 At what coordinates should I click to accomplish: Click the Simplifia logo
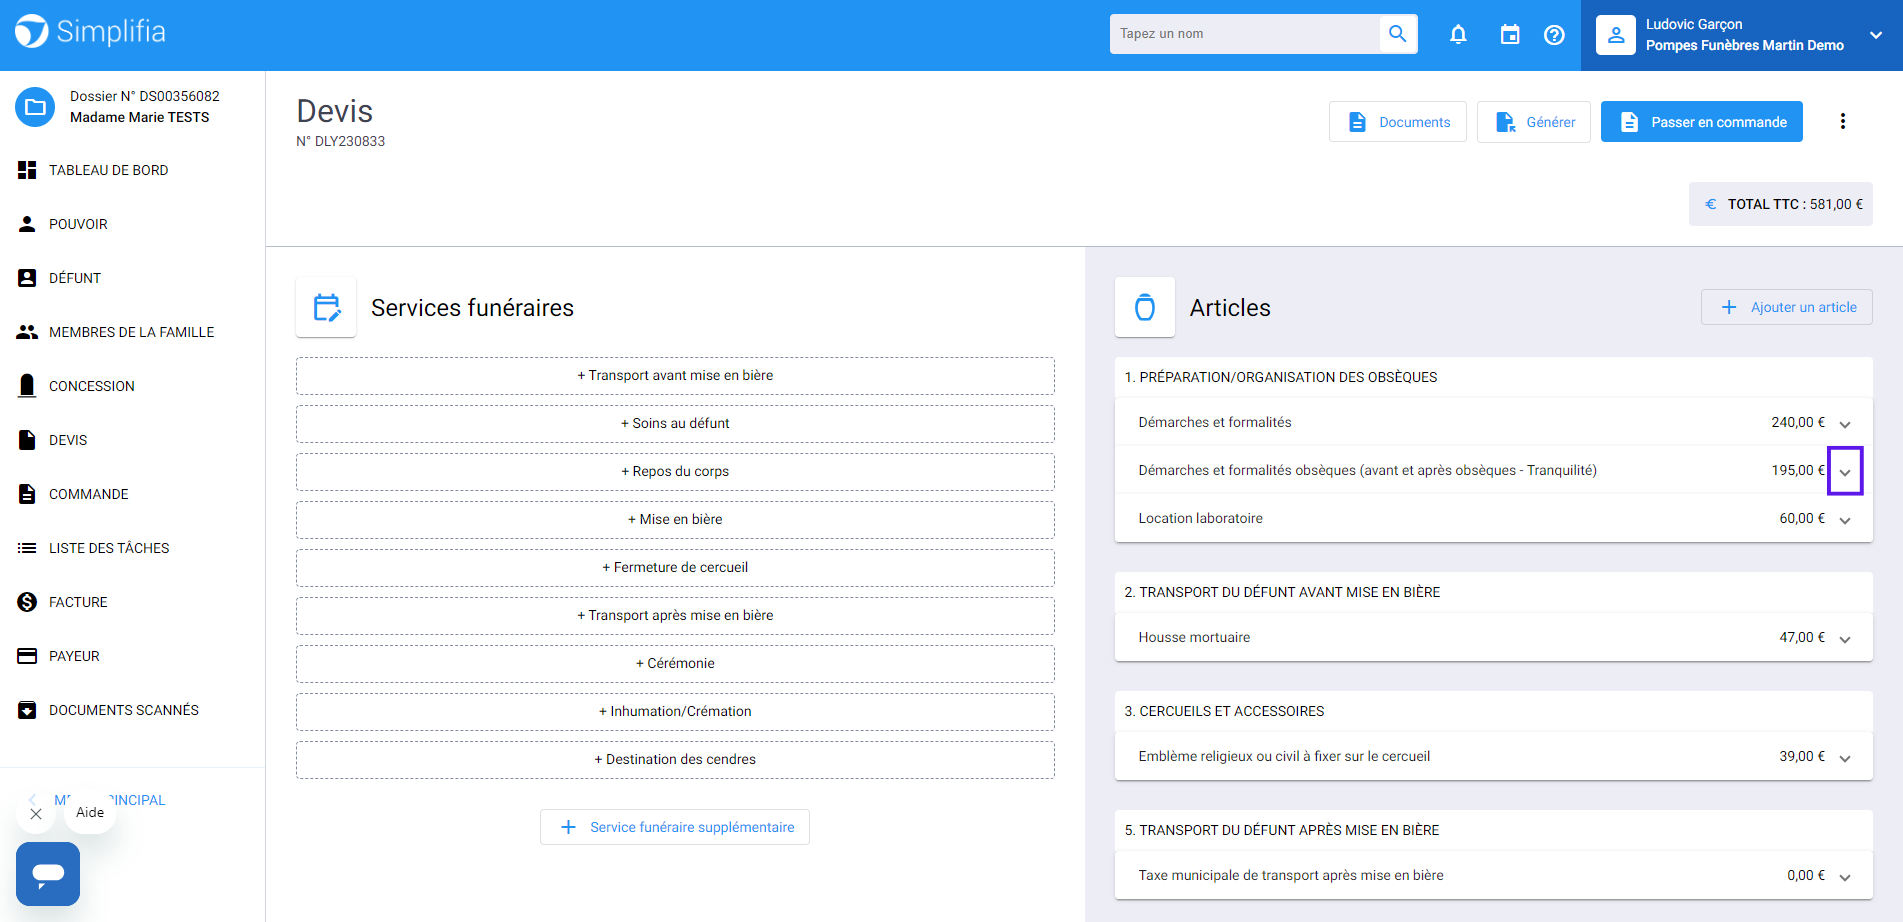(90, 32)
